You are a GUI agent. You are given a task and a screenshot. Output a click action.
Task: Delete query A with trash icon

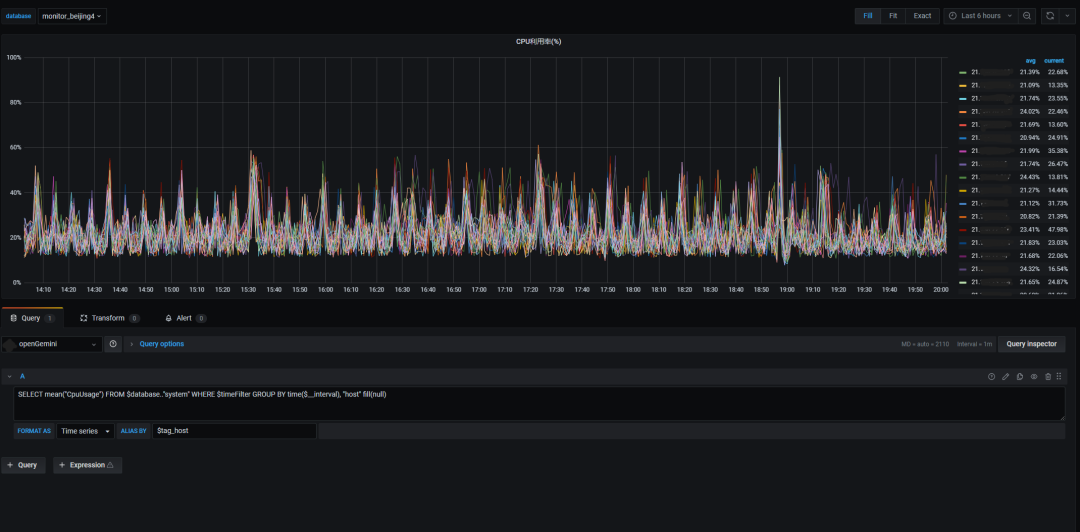pyautogui.click(x=1048, y=376)
